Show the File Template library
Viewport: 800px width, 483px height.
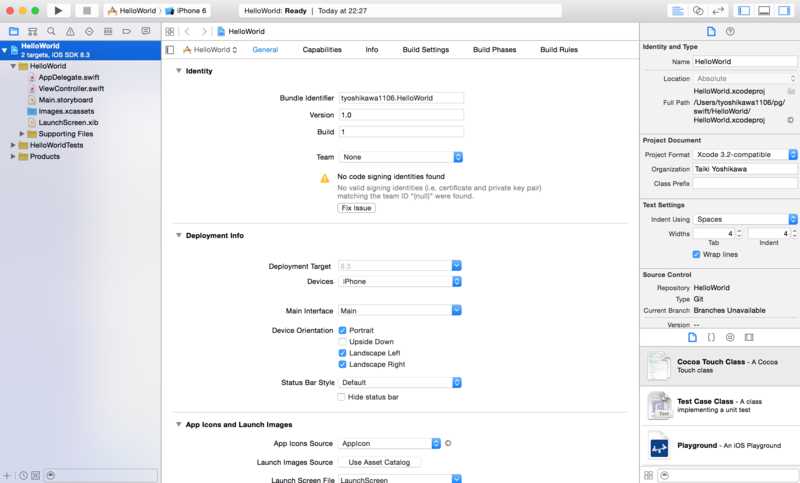[x=692, y=338]
